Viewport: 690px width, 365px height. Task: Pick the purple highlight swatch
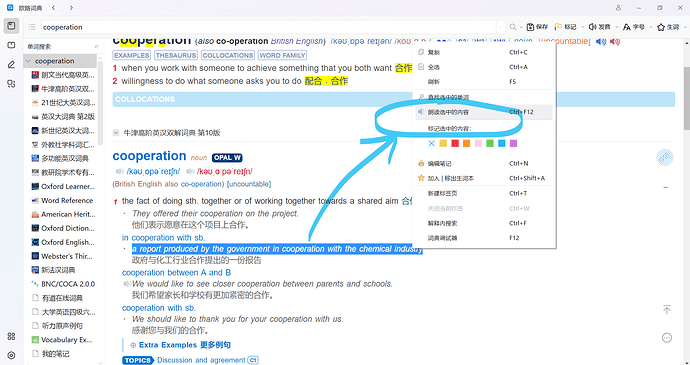(513, 144)
